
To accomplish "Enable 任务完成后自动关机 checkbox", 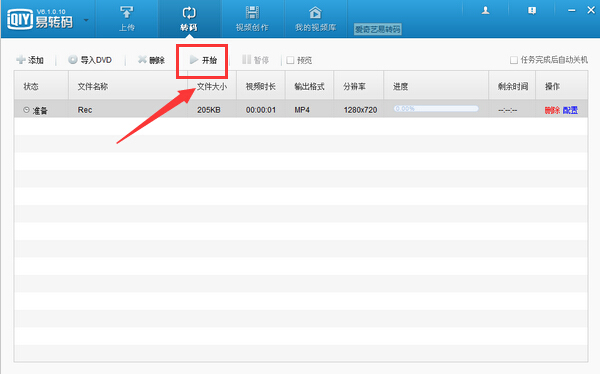I will click(514, 60).
